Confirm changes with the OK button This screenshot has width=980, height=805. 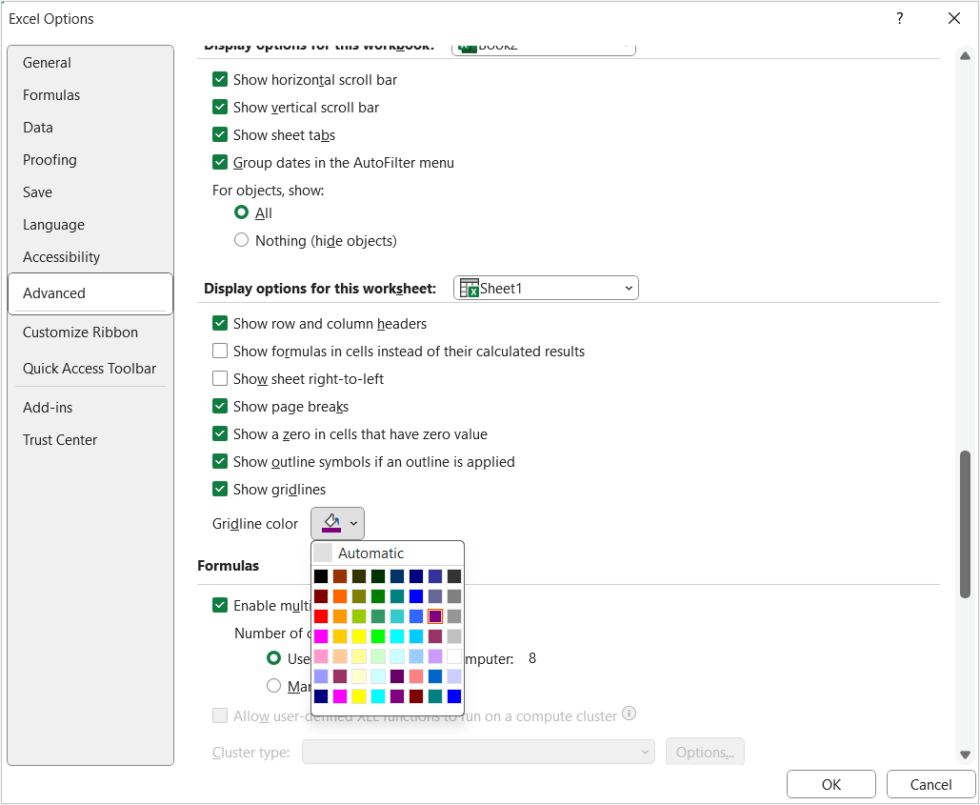click(830, 784)
